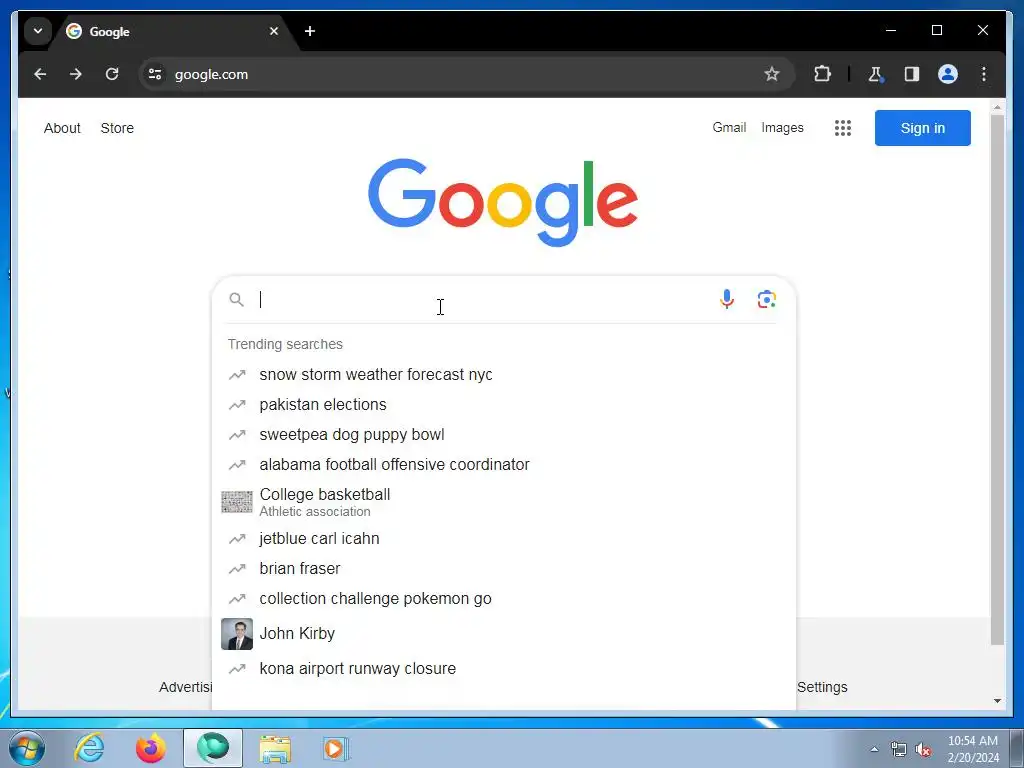Click the blue Sign in button

[922, 128]
